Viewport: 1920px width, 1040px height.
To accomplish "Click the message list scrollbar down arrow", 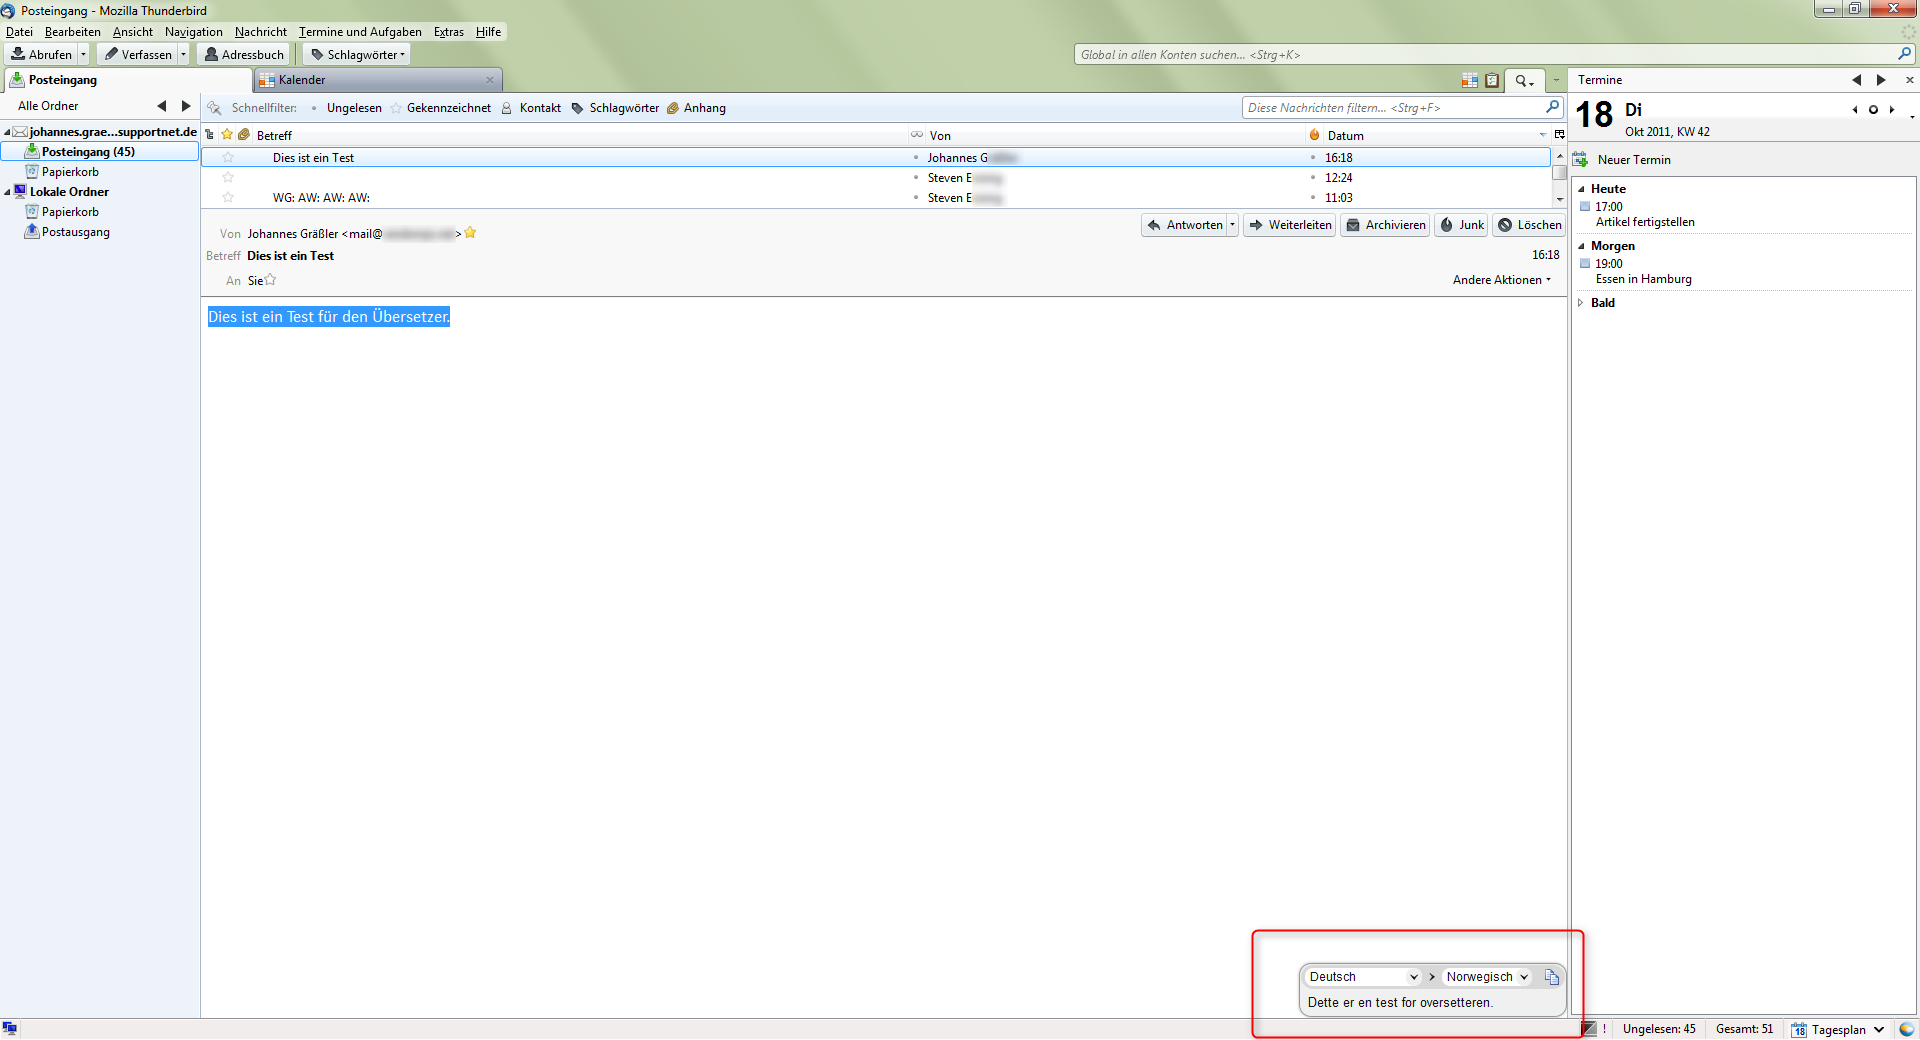I will (1559, 199).
